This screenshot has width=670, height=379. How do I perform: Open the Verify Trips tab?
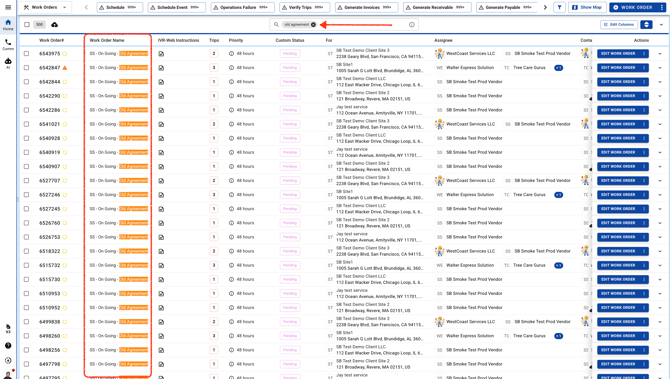pos(304,7)
